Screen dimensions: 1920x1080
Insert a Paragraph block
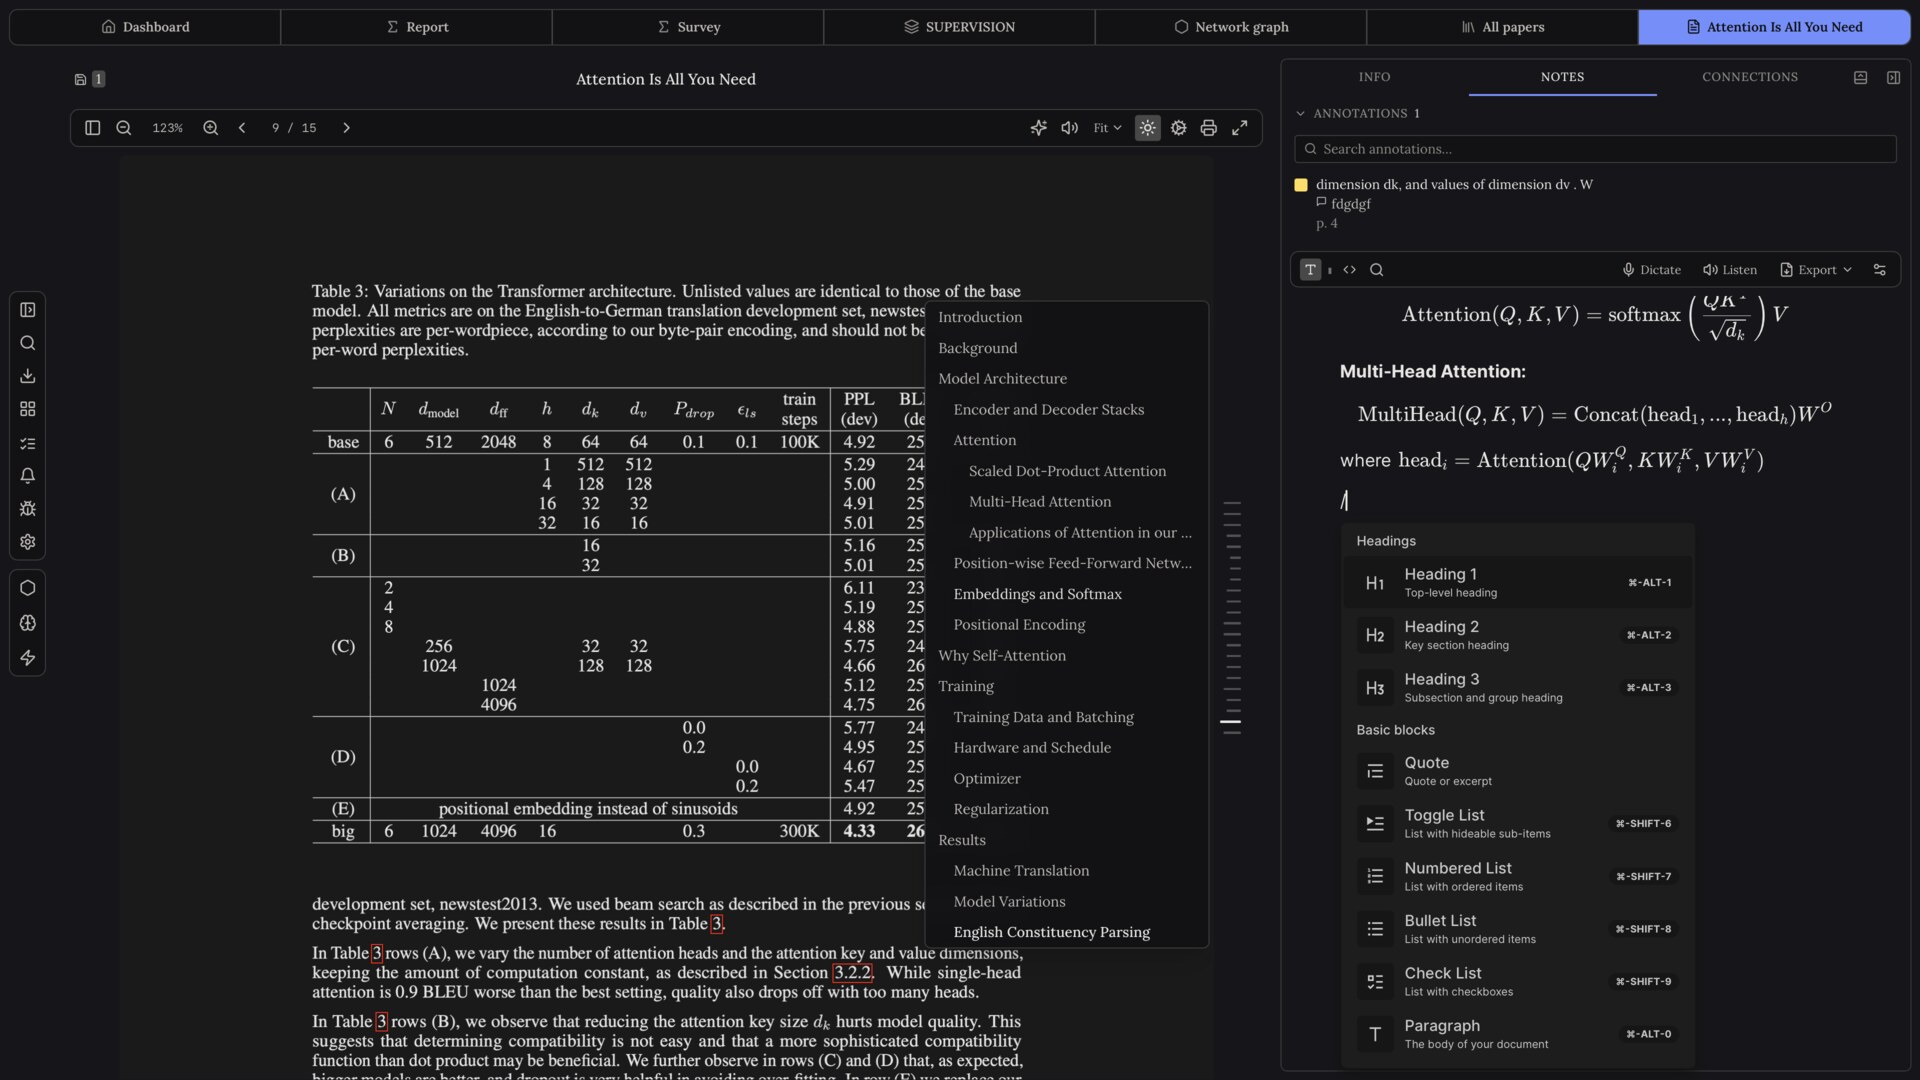1518,1034
